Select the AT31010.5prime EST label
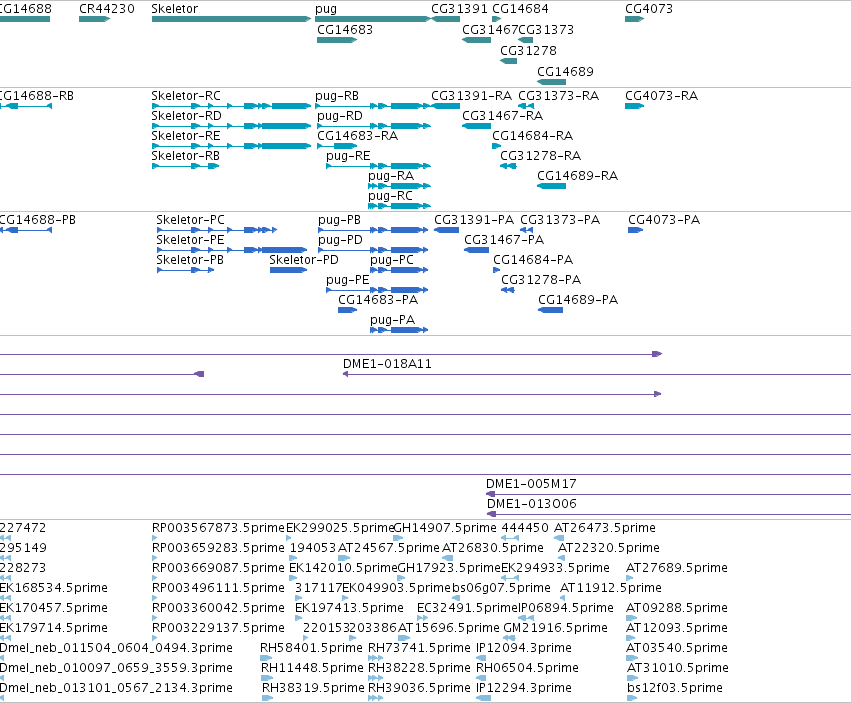 [x=678, y=668]
